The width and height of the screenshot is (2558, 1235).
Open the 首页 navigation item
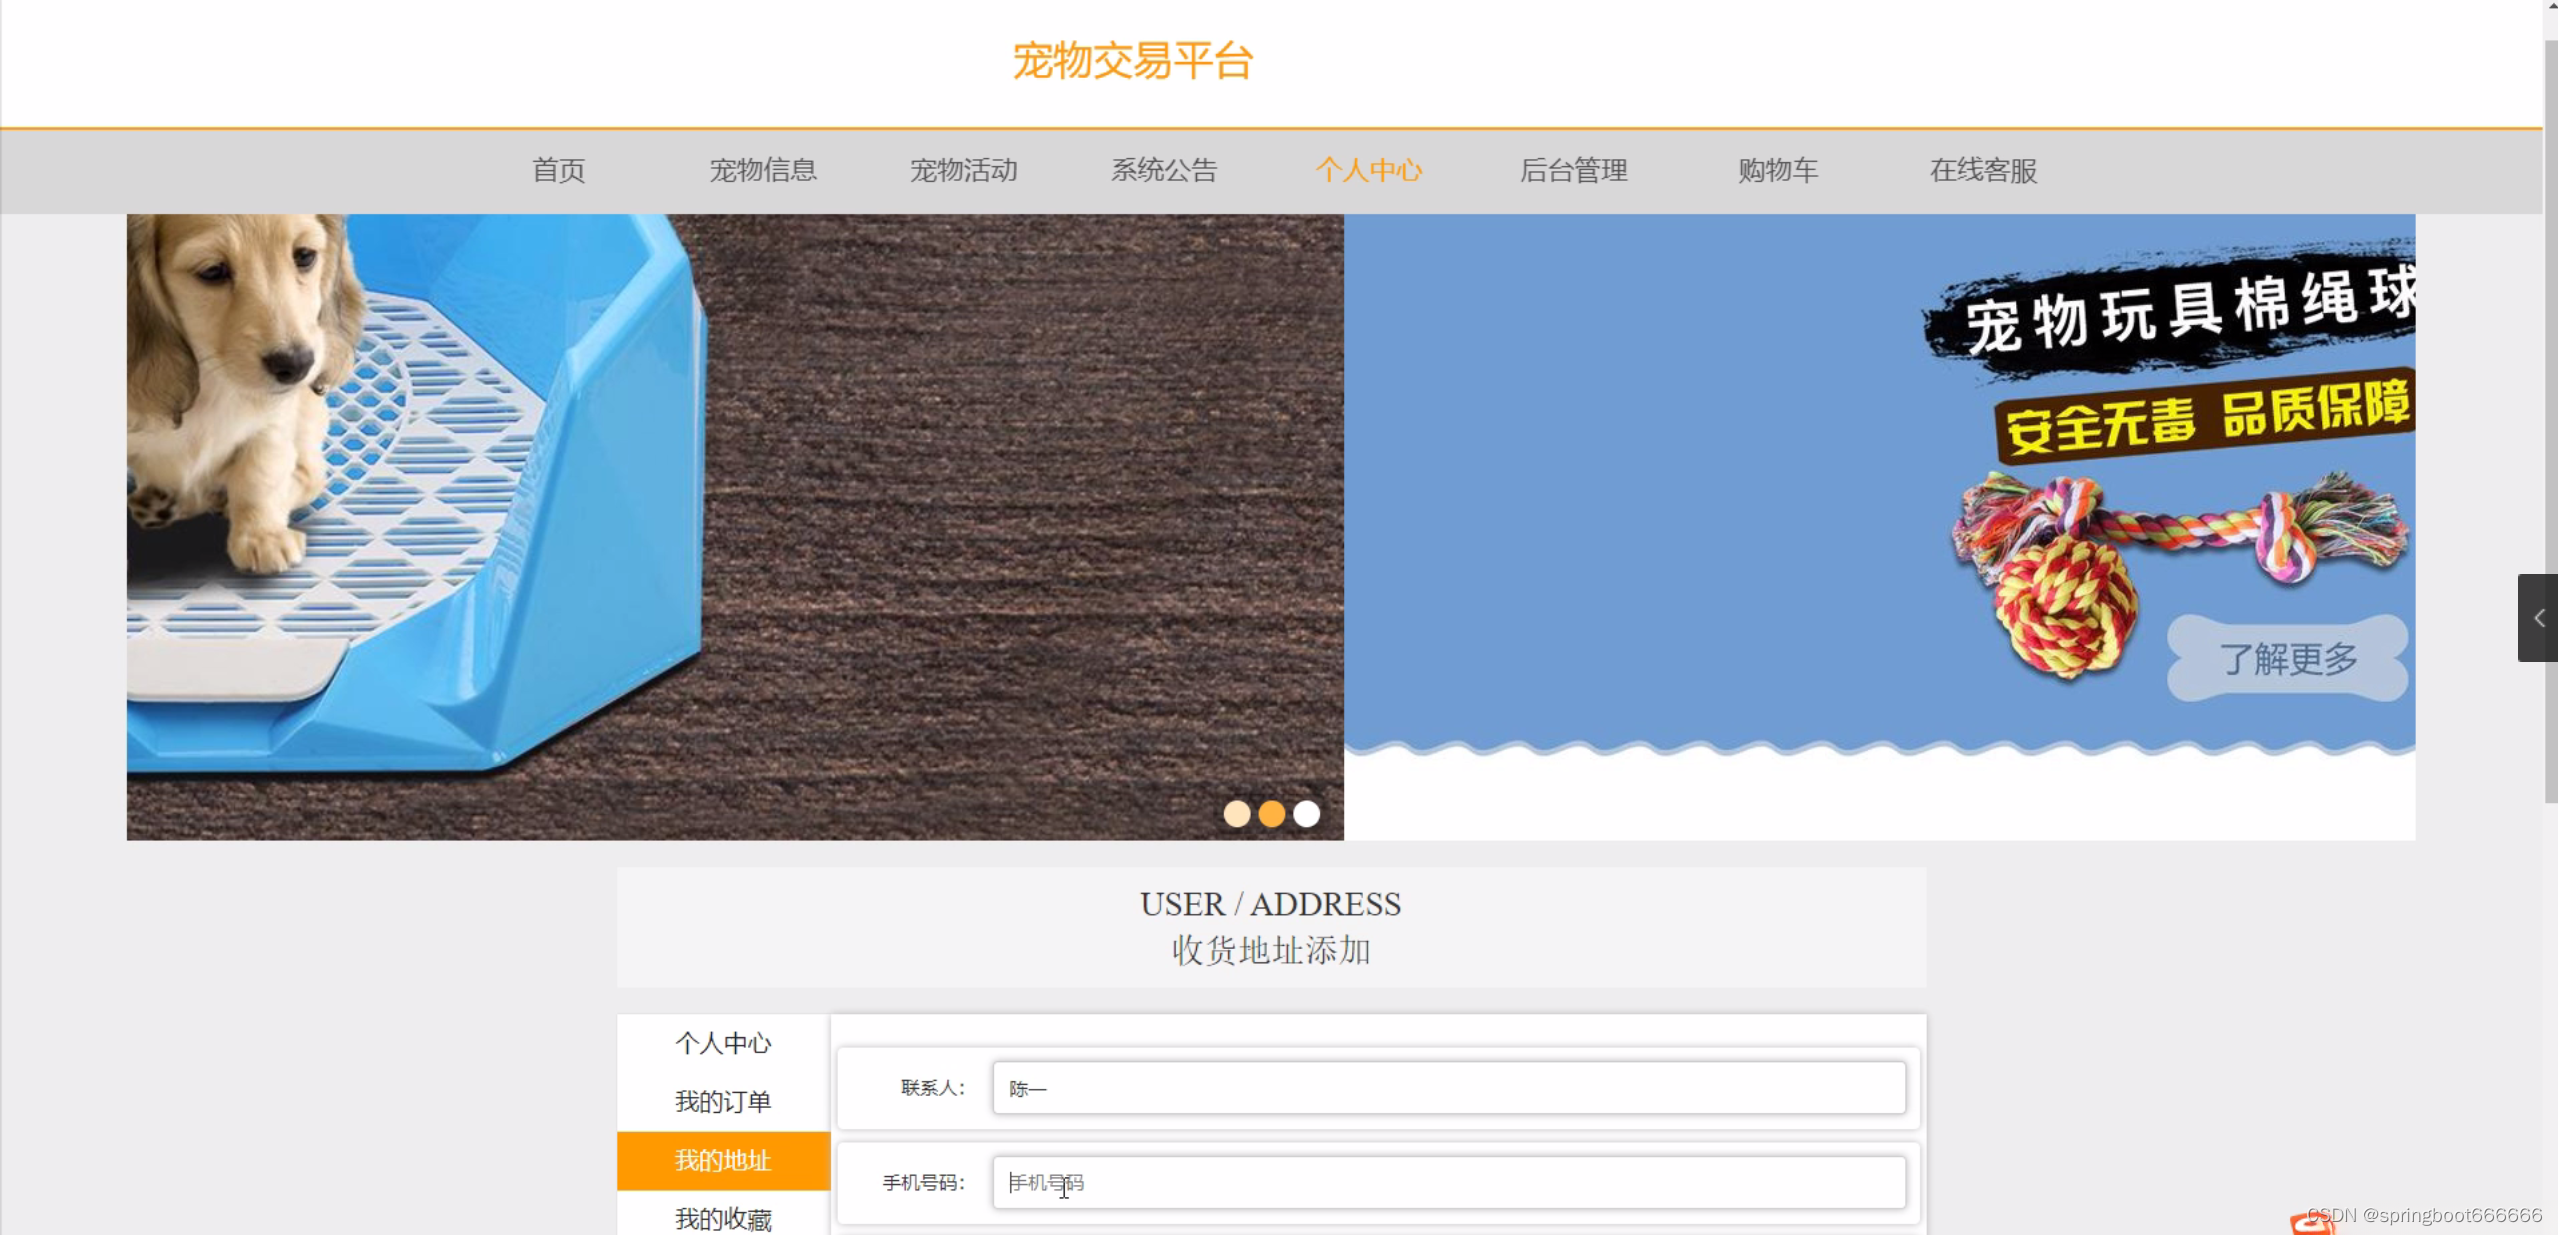point(558,170)
